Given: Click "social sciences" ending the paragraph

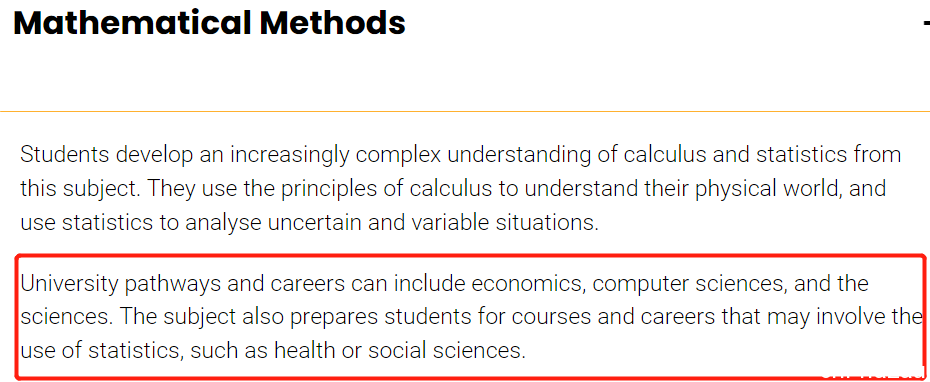Looking at the screenshot, I should tap(447, 351).
